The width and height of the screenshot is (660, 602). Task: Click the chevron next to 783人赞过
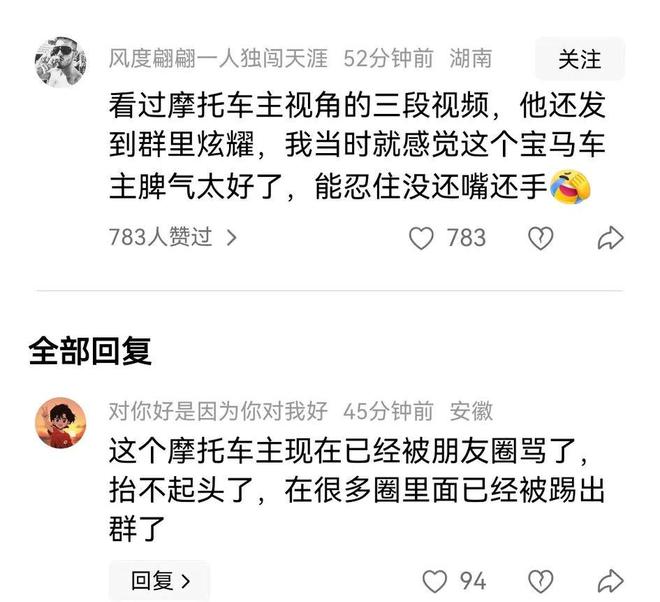pyautogui.click(x=232, y=238)
